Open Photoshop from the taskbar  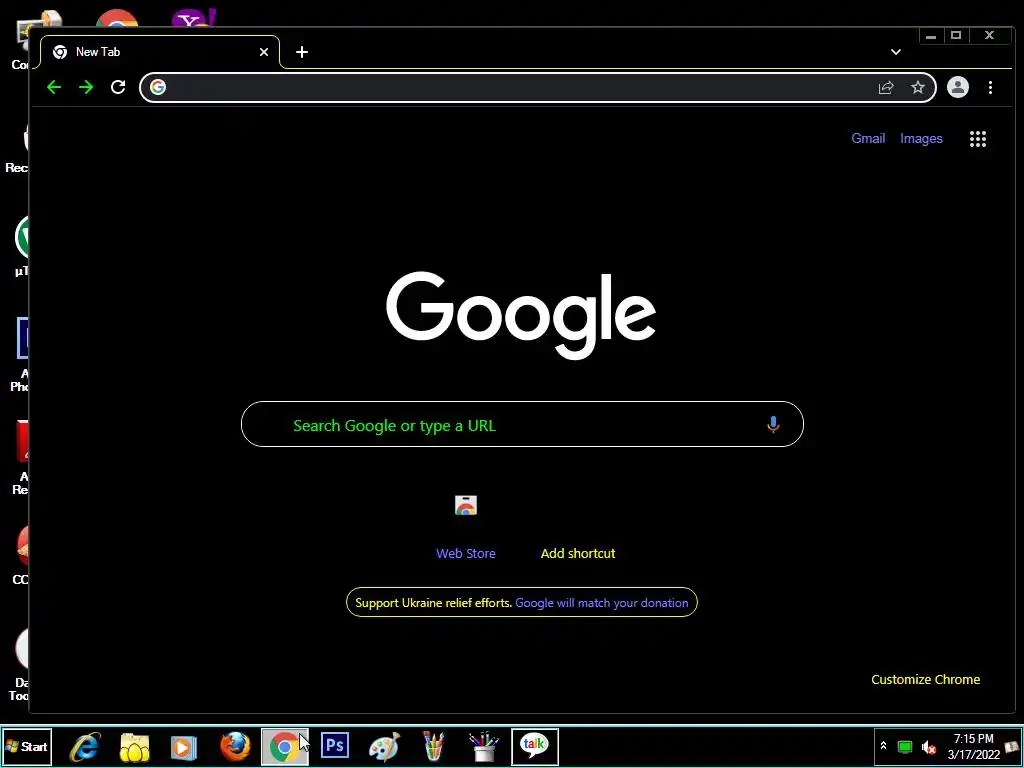(335, 745)
